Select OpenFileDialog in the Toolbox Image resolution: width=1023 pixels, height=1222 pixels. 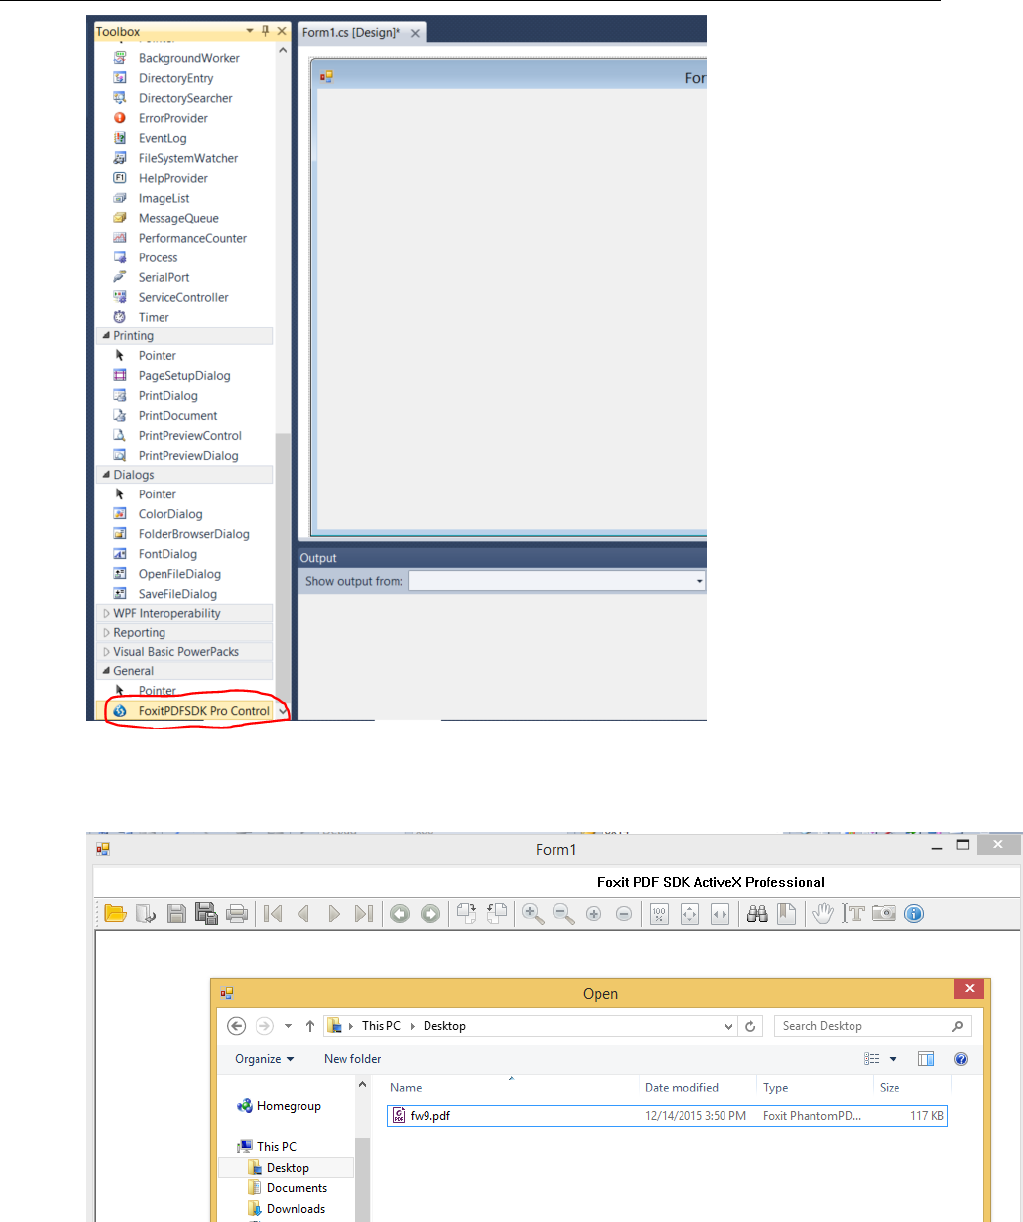click(180, 574)
